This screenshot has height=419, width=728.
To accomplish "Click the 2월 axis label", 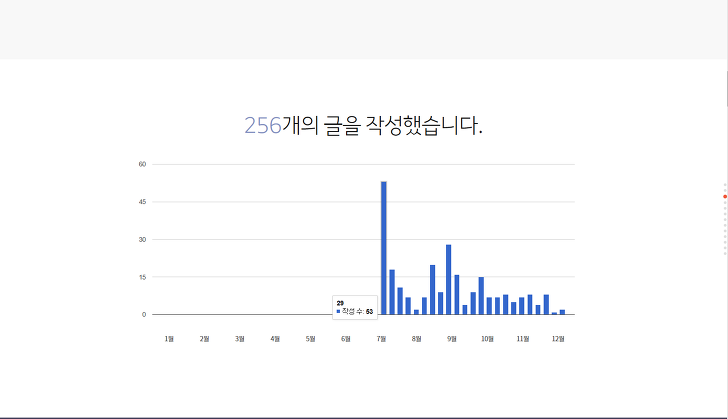I will (x=204, y=339).
